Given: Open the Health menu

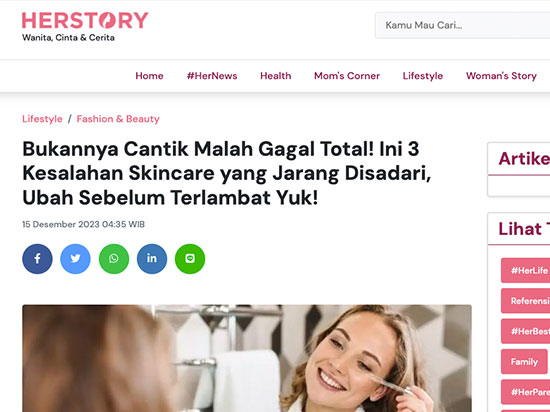Looking at the screenshot, I should pyautogui.click(x=276, y=76).
